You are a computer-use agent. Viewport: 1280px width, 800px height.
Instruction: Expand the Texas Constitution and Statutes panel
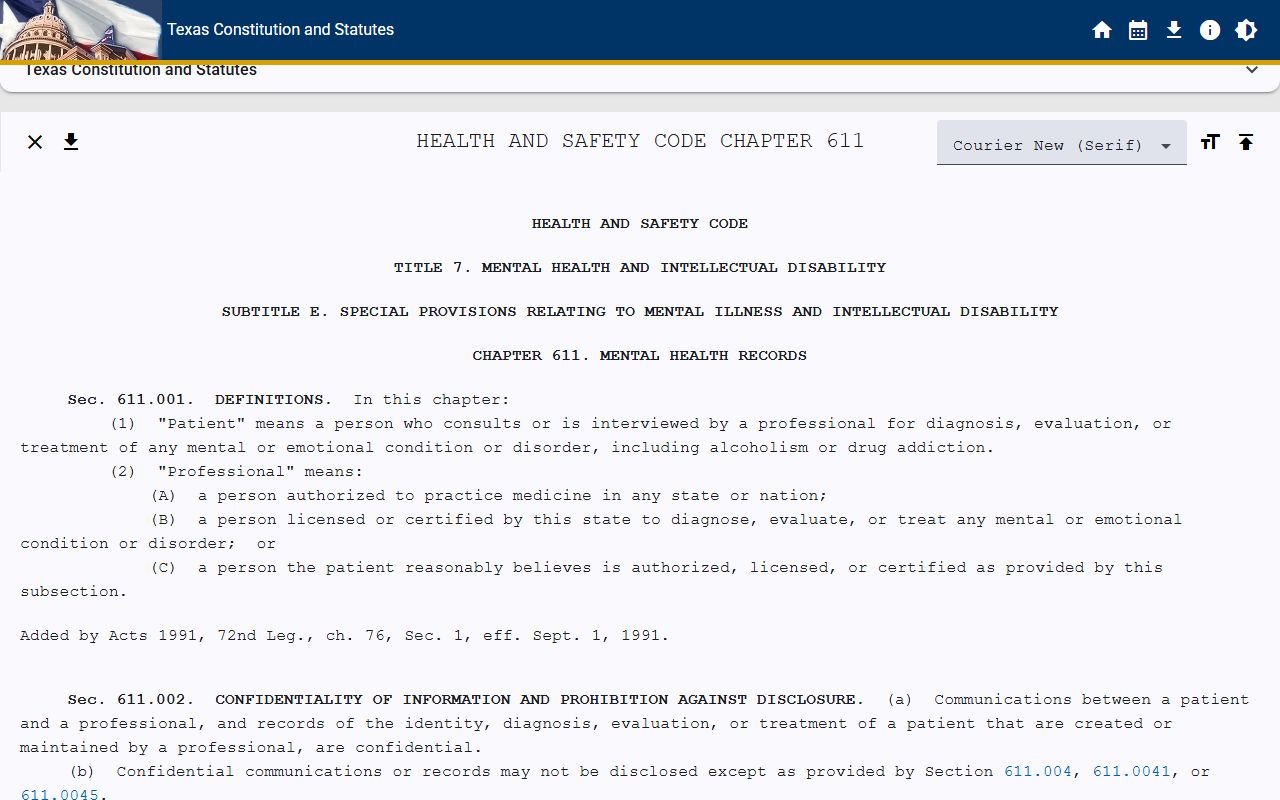point(1251,70)
